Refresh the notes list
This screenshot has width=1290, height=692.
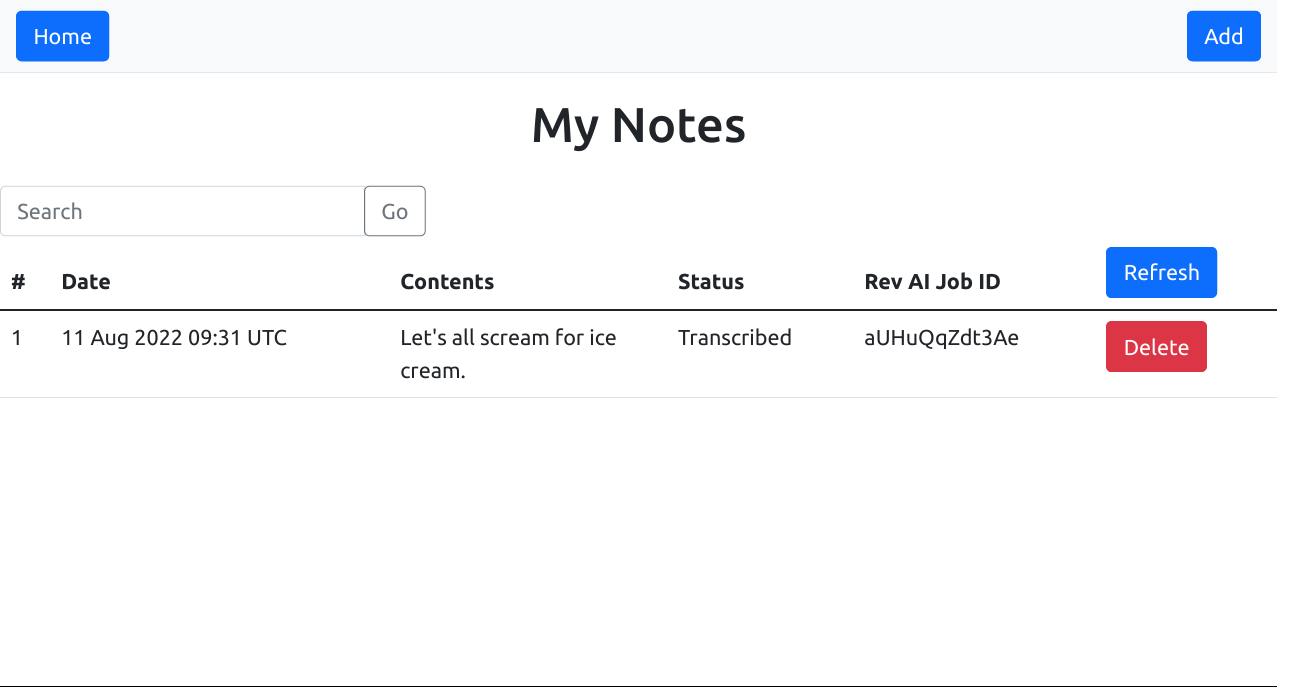[1160, 272]
